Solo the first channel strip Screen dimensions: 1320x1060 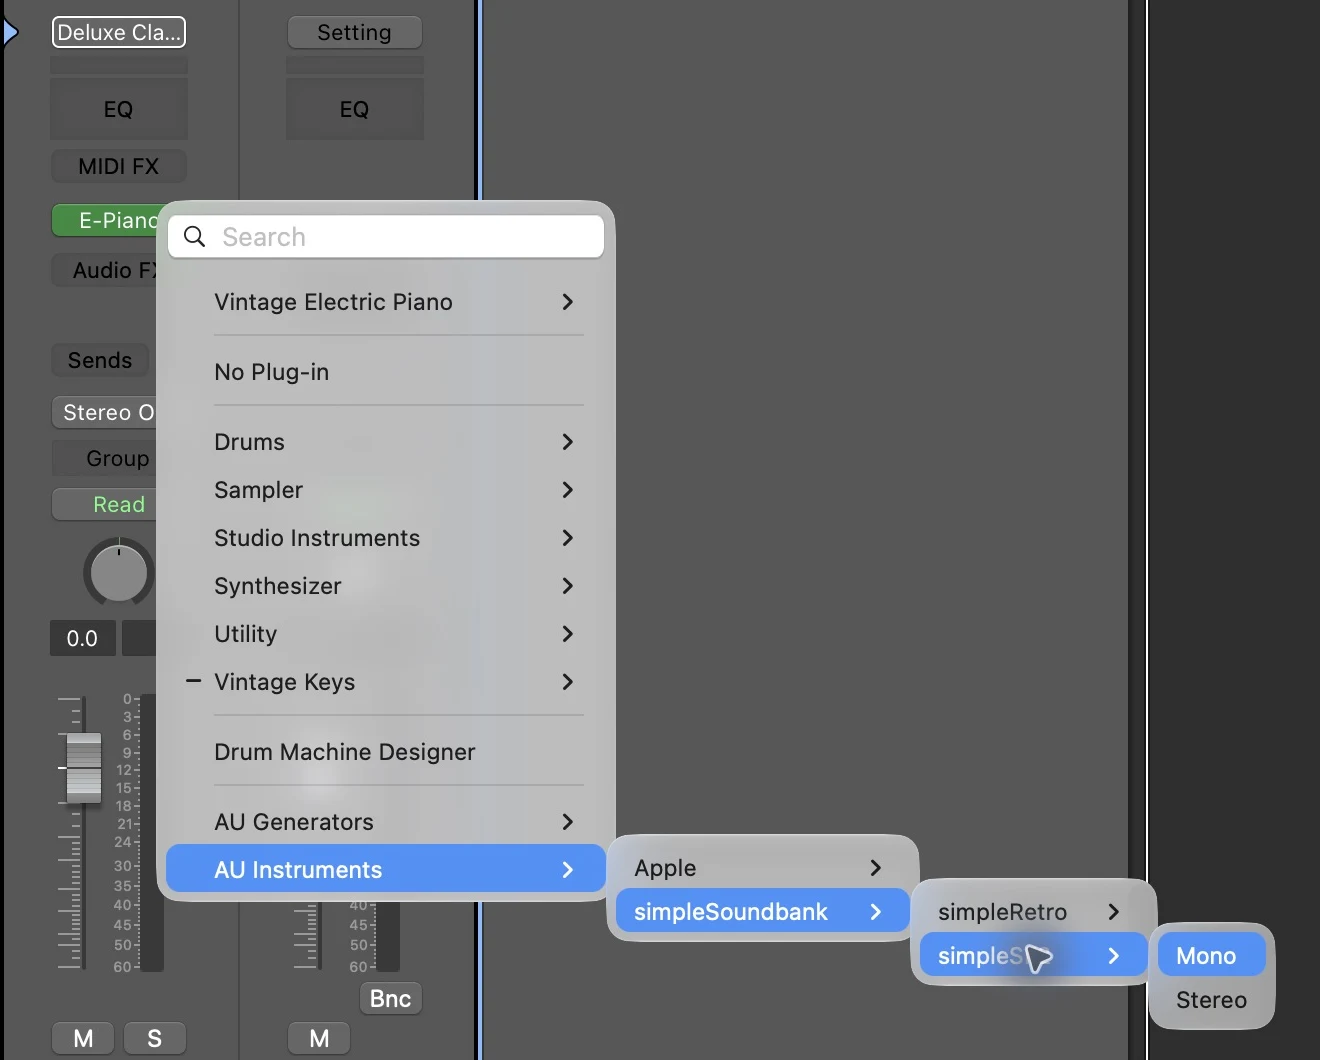tap(154, 1038)
